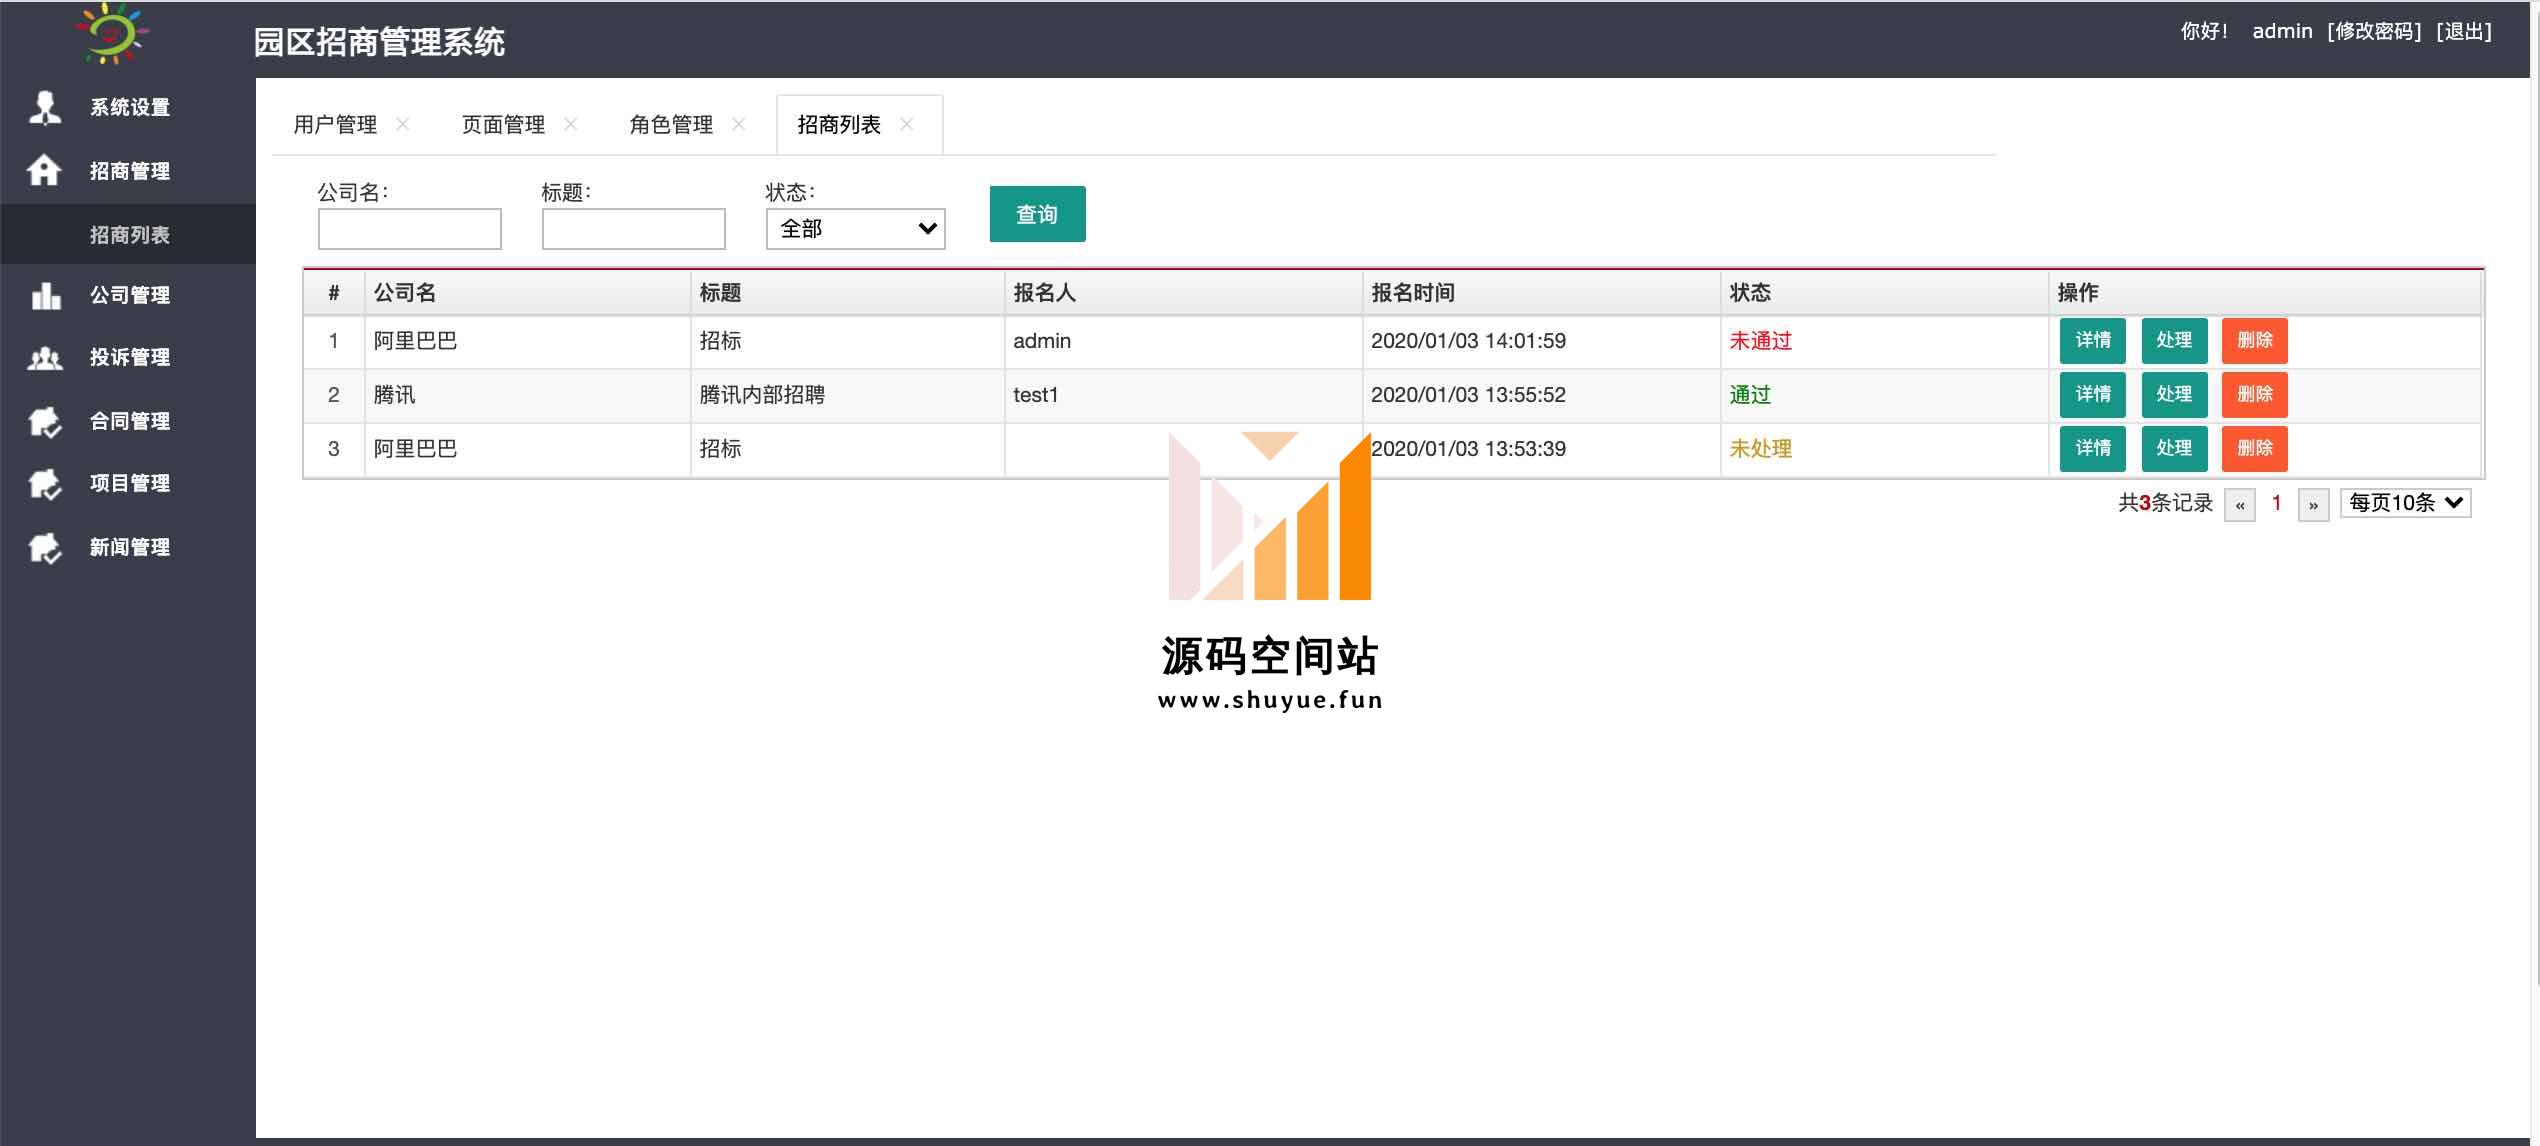
Task: Switch to the 页面管理 tab
Action: point(503,125)
